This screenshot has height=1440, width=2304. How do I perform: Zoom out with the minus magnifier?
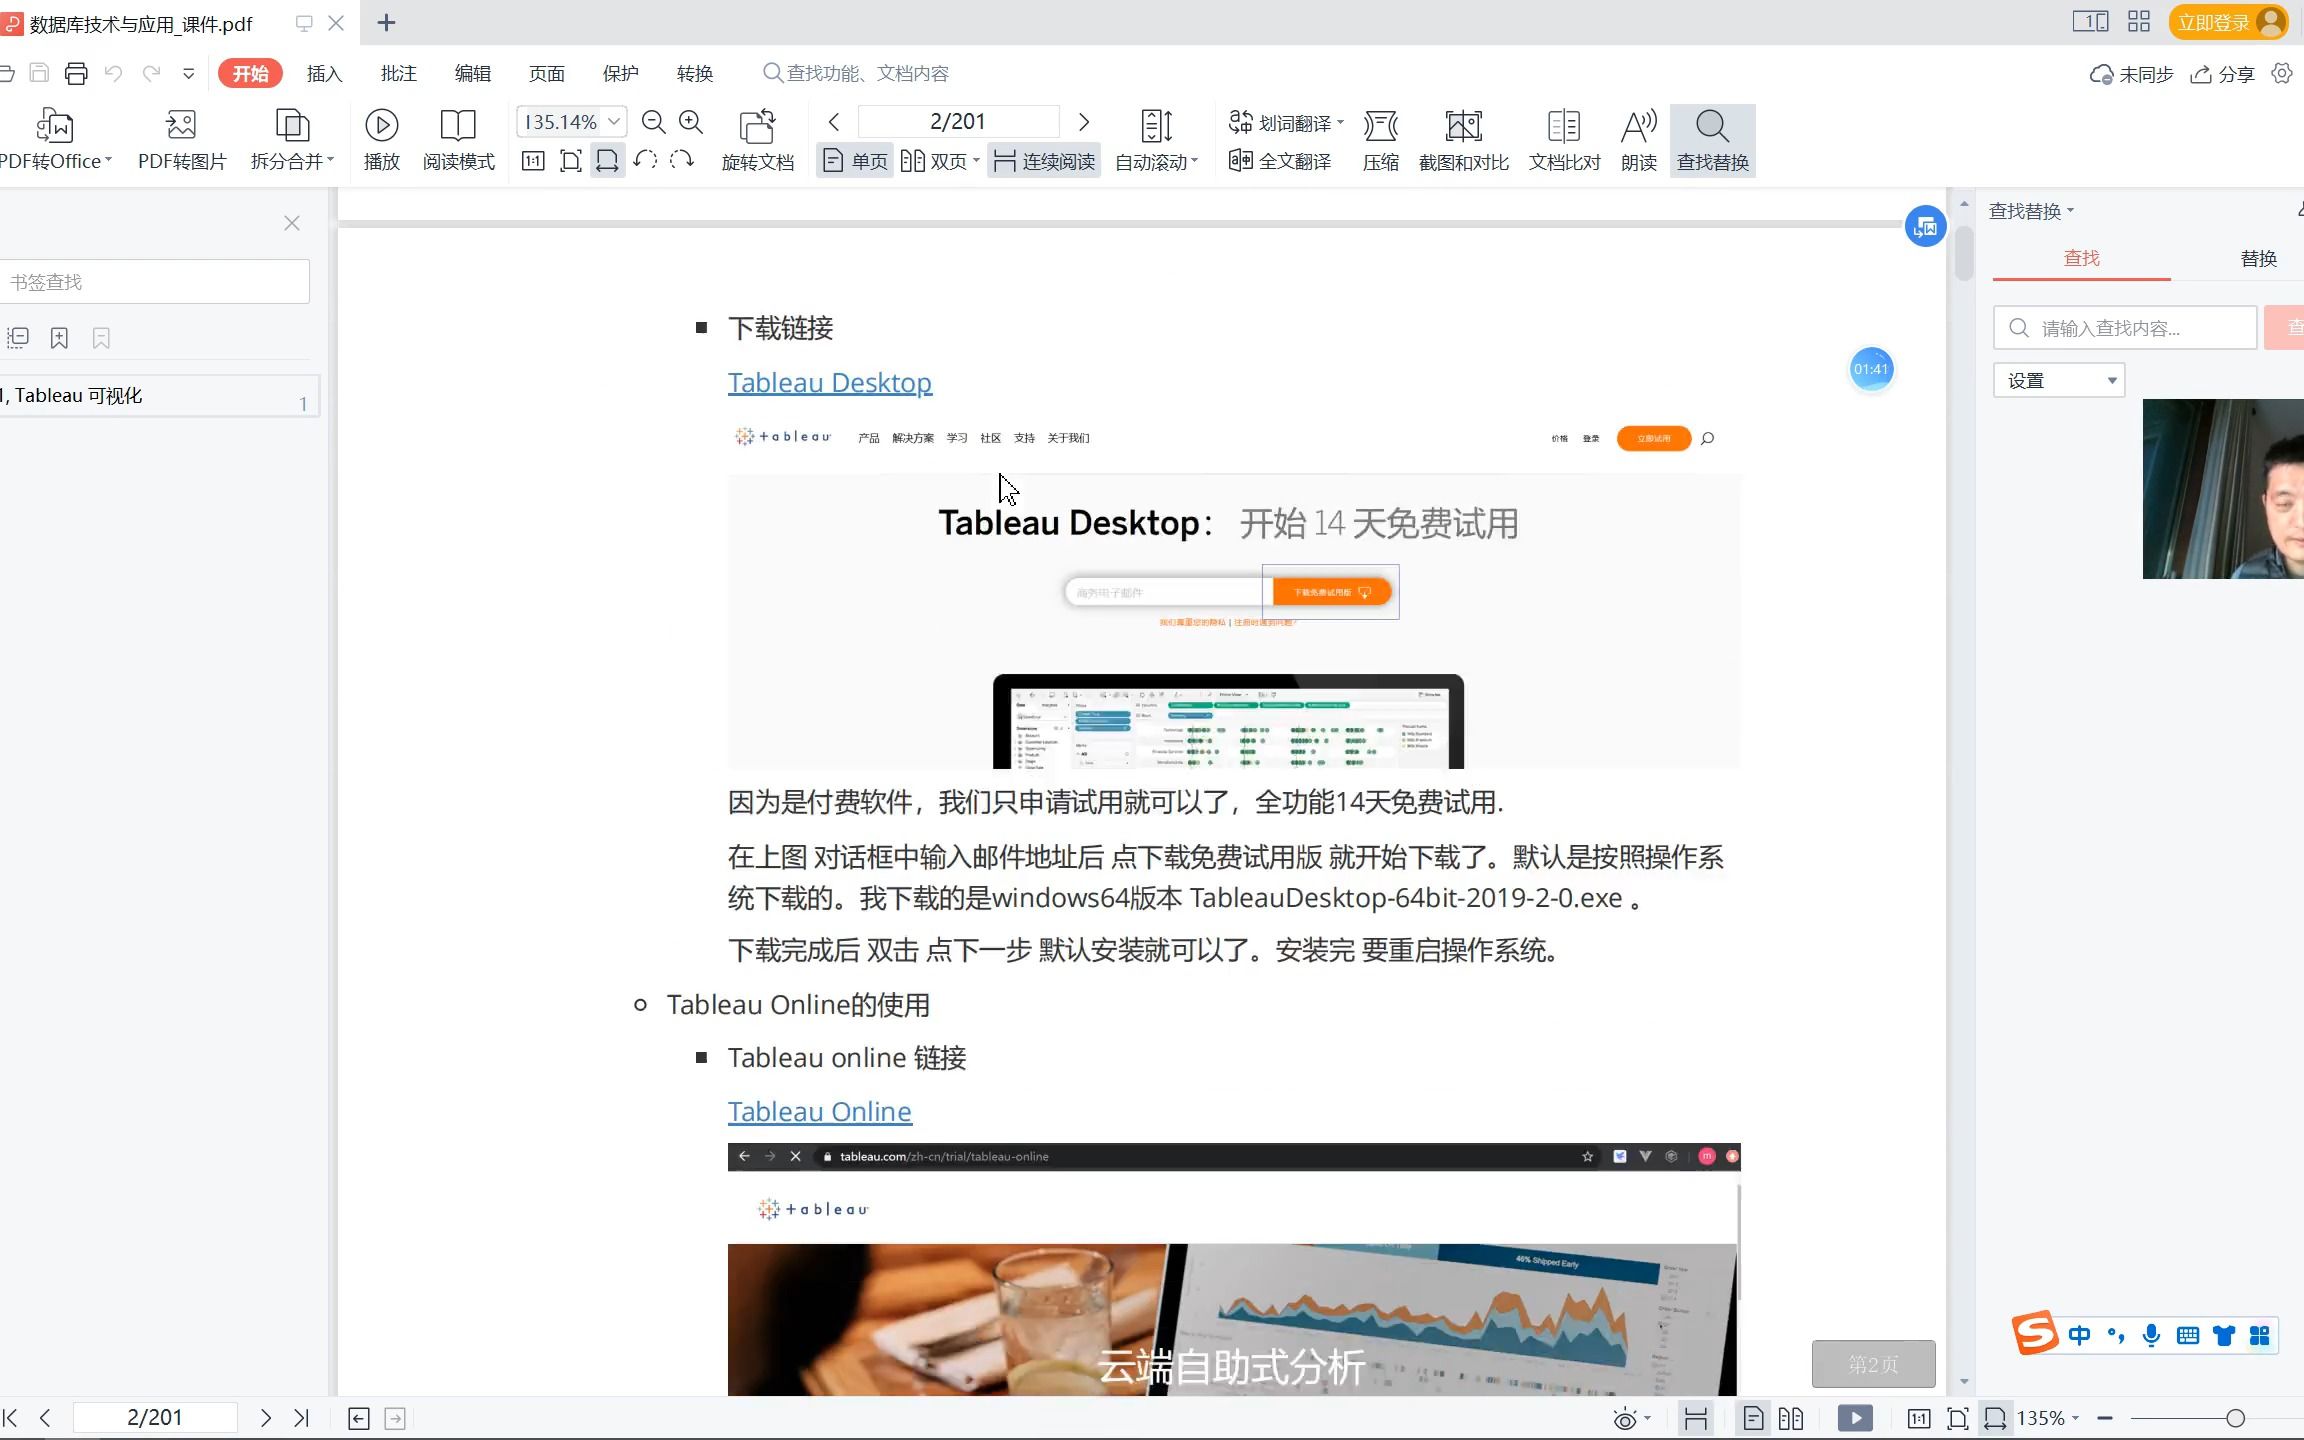[653, 122]
